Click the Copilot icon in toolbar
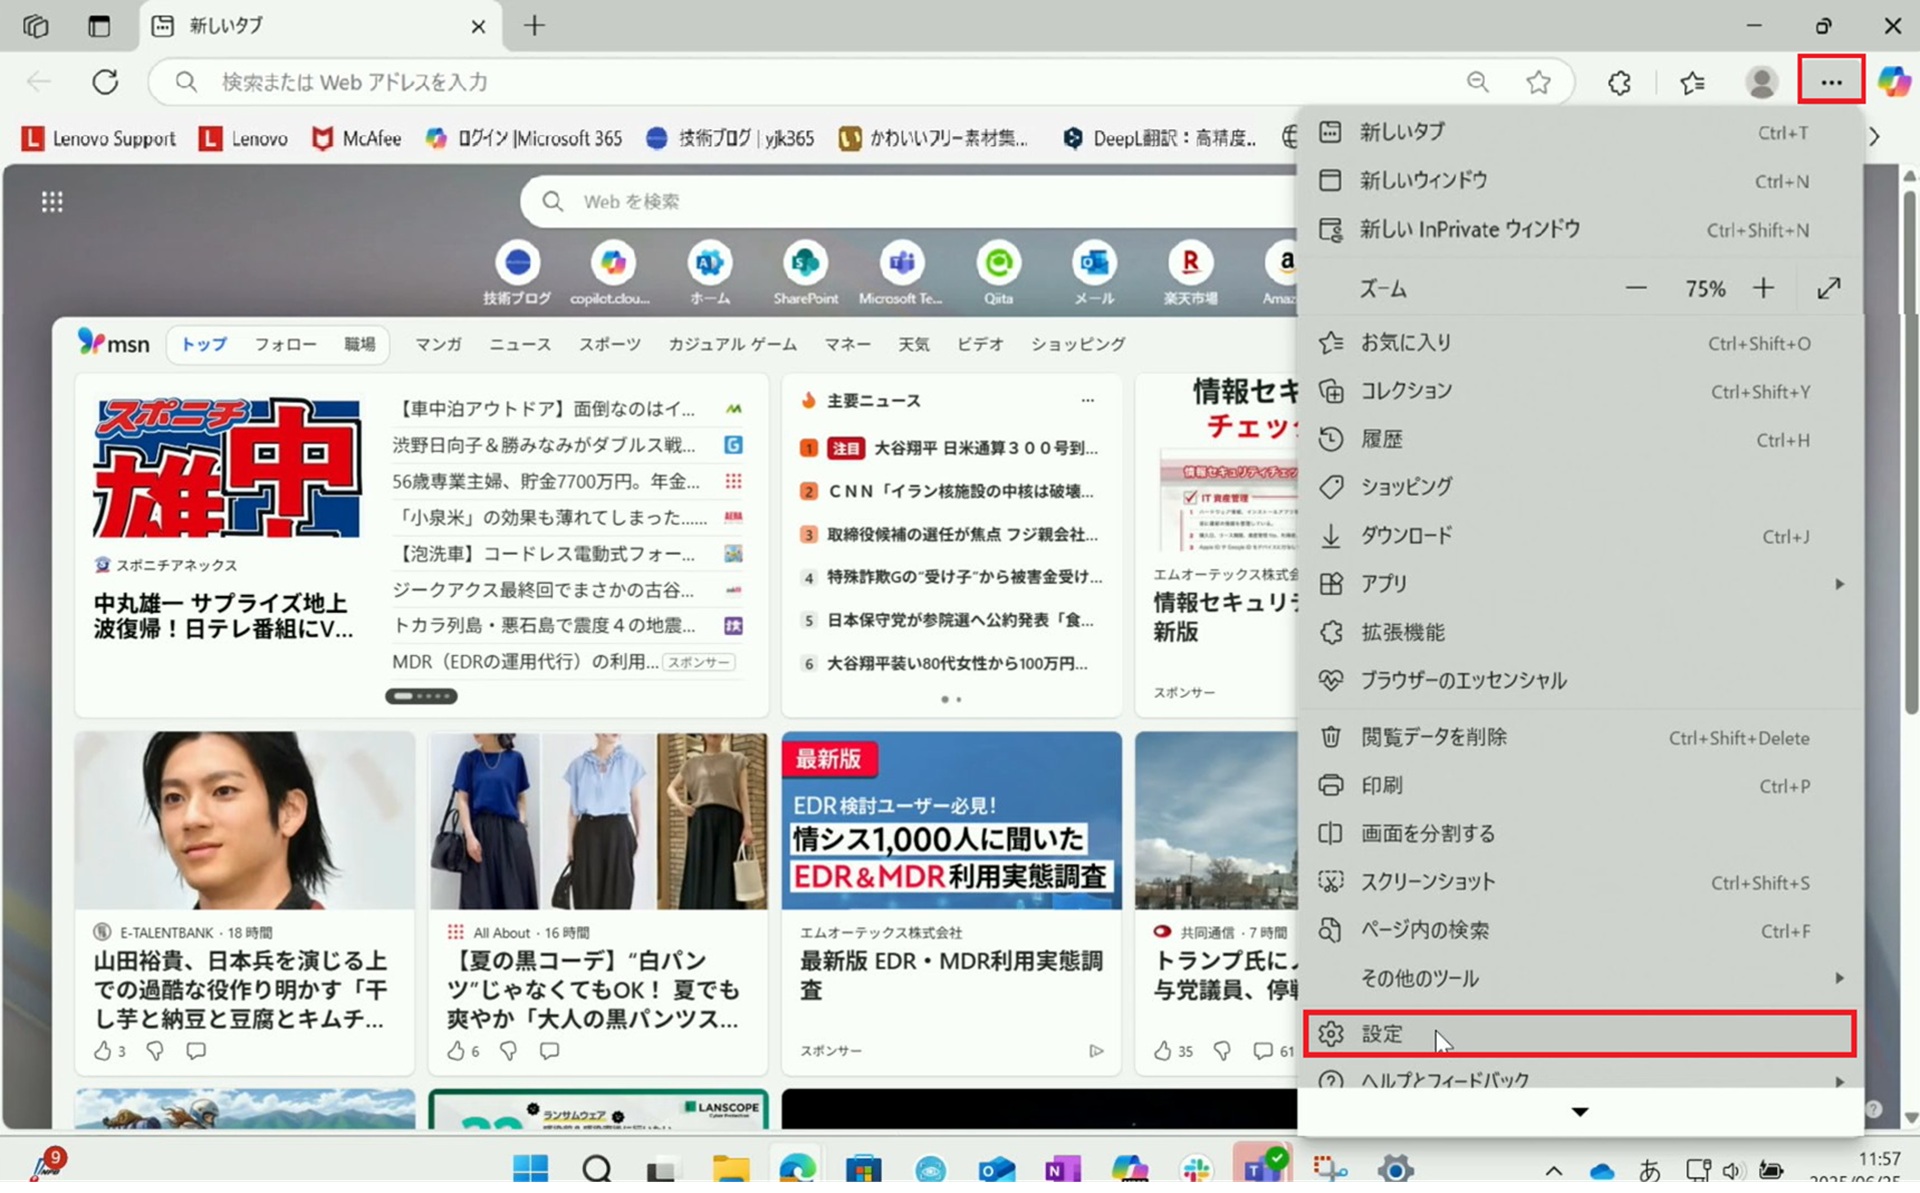1920x1193 pixels. [1893, 81]
